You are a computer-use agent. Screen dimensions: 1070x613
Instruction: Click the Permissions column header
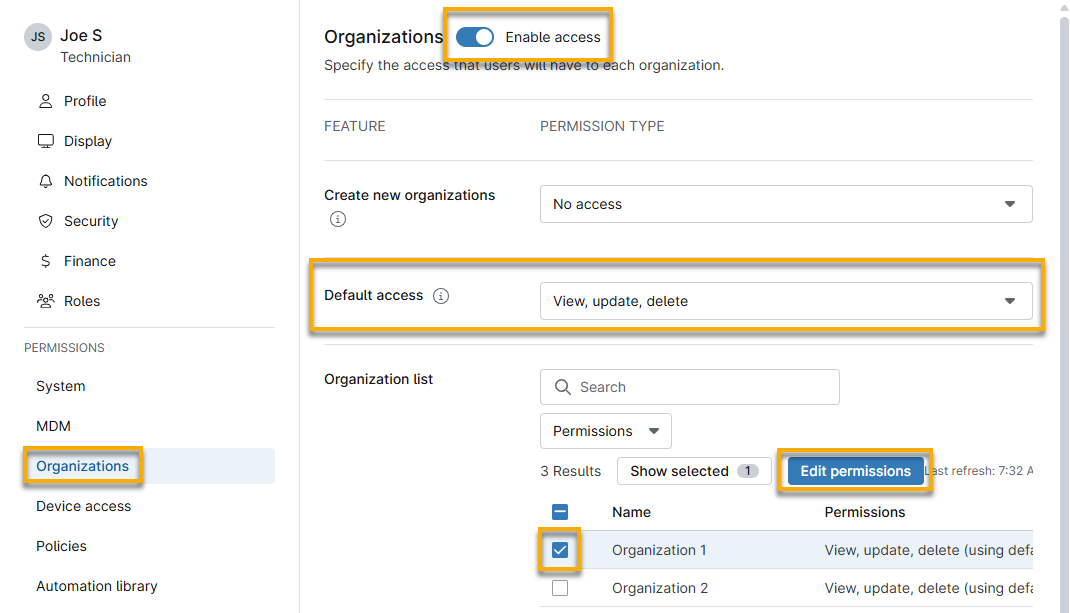(865, 512)
